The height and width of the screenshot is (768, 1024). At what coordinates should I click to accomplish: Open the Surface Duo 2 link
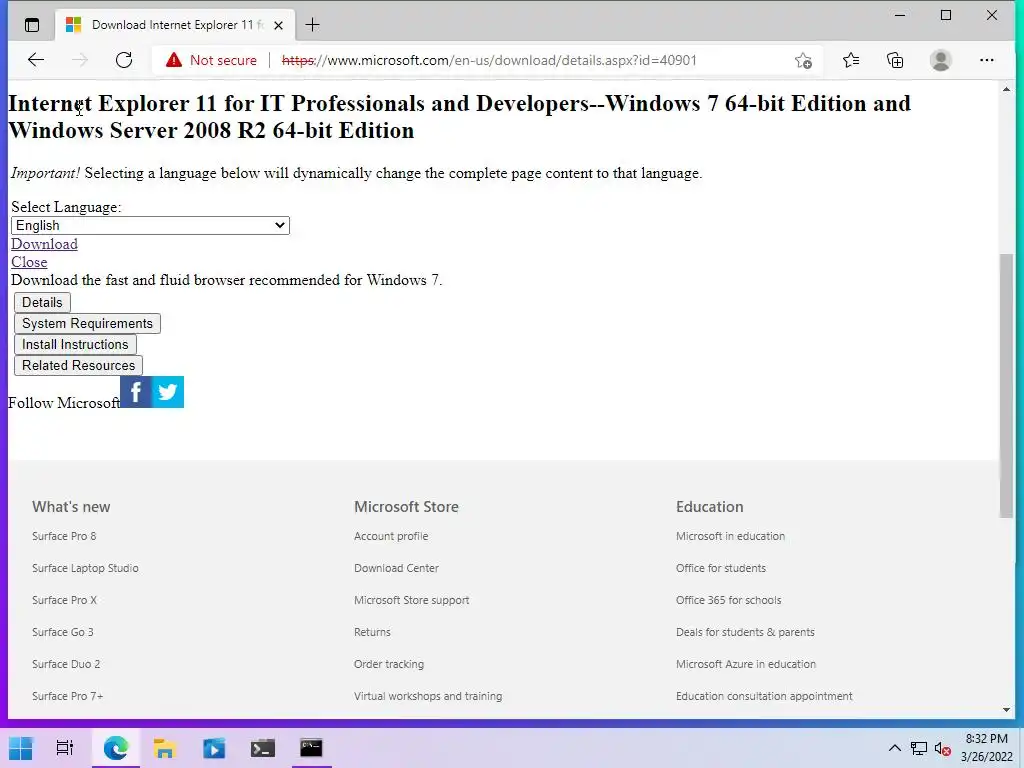pos(66,664)
